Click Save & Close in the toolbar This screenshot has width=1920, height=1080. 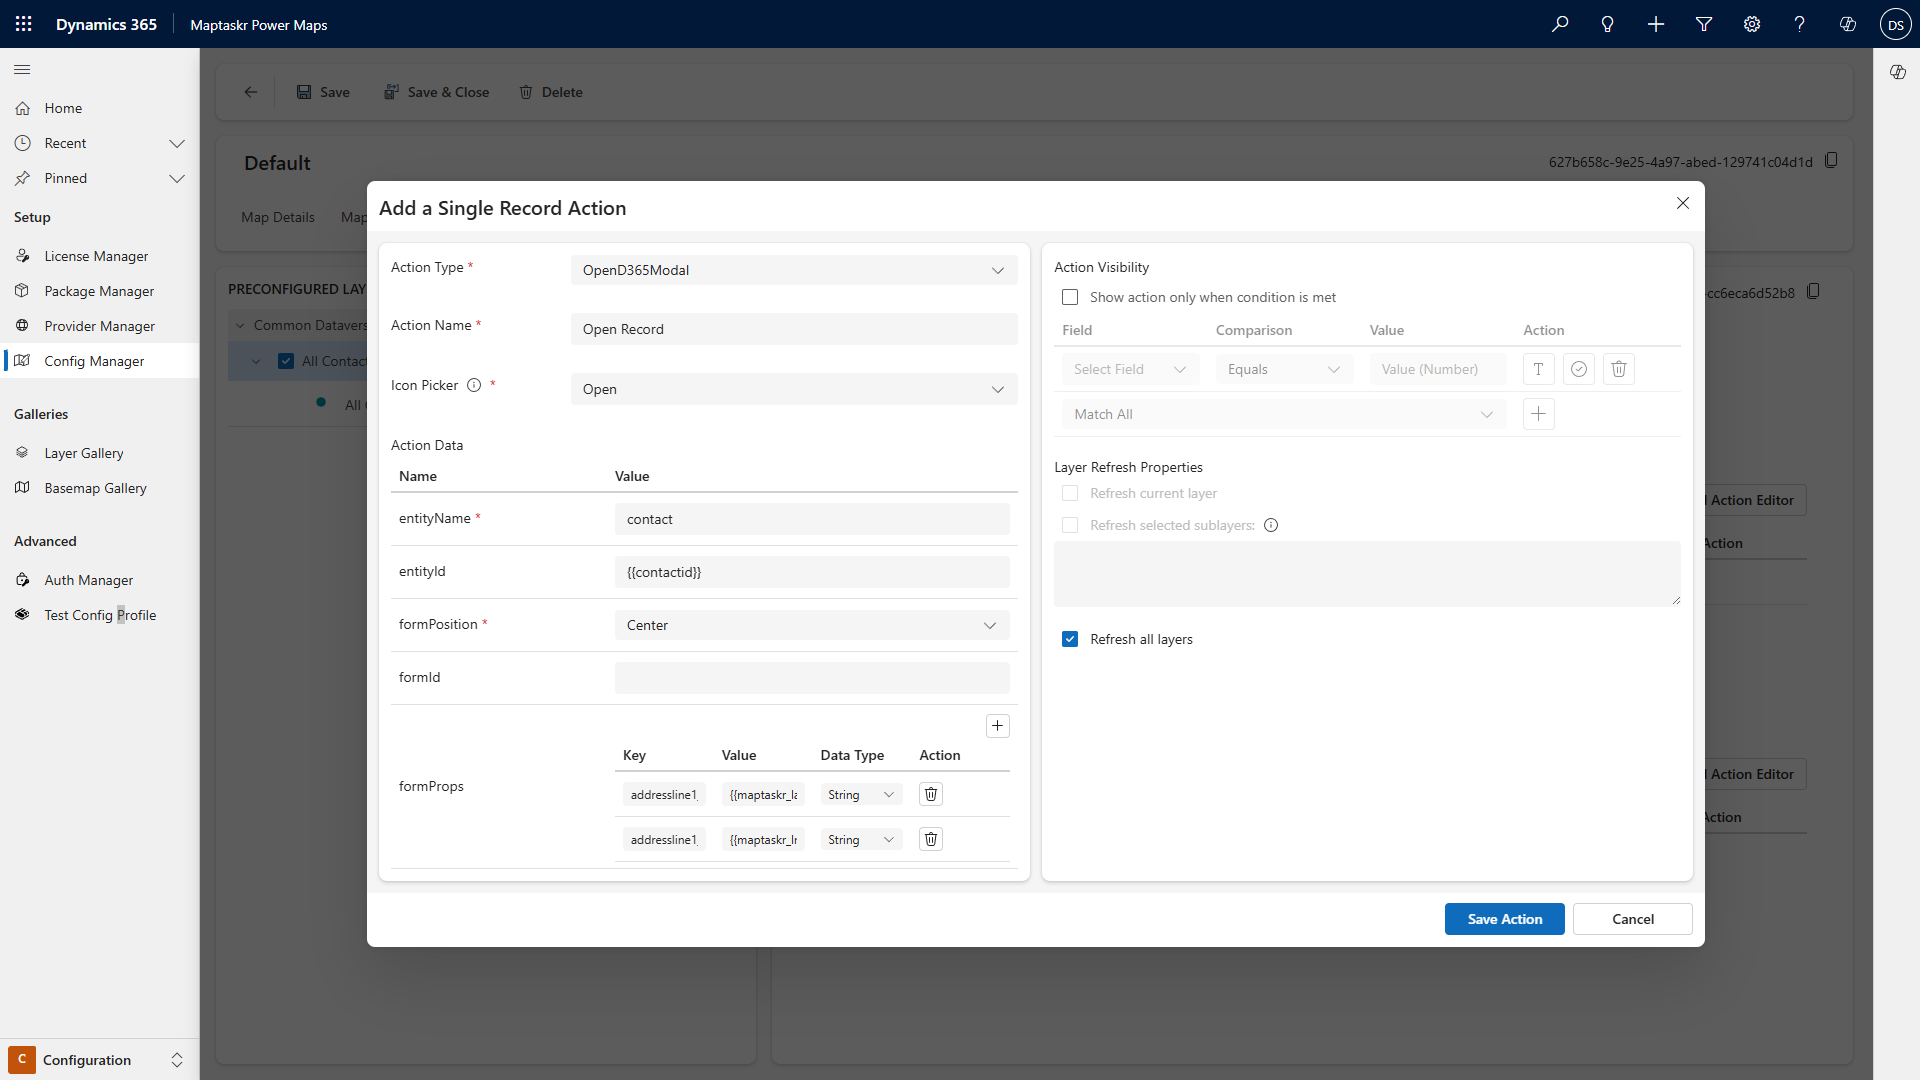click(437, 91)
